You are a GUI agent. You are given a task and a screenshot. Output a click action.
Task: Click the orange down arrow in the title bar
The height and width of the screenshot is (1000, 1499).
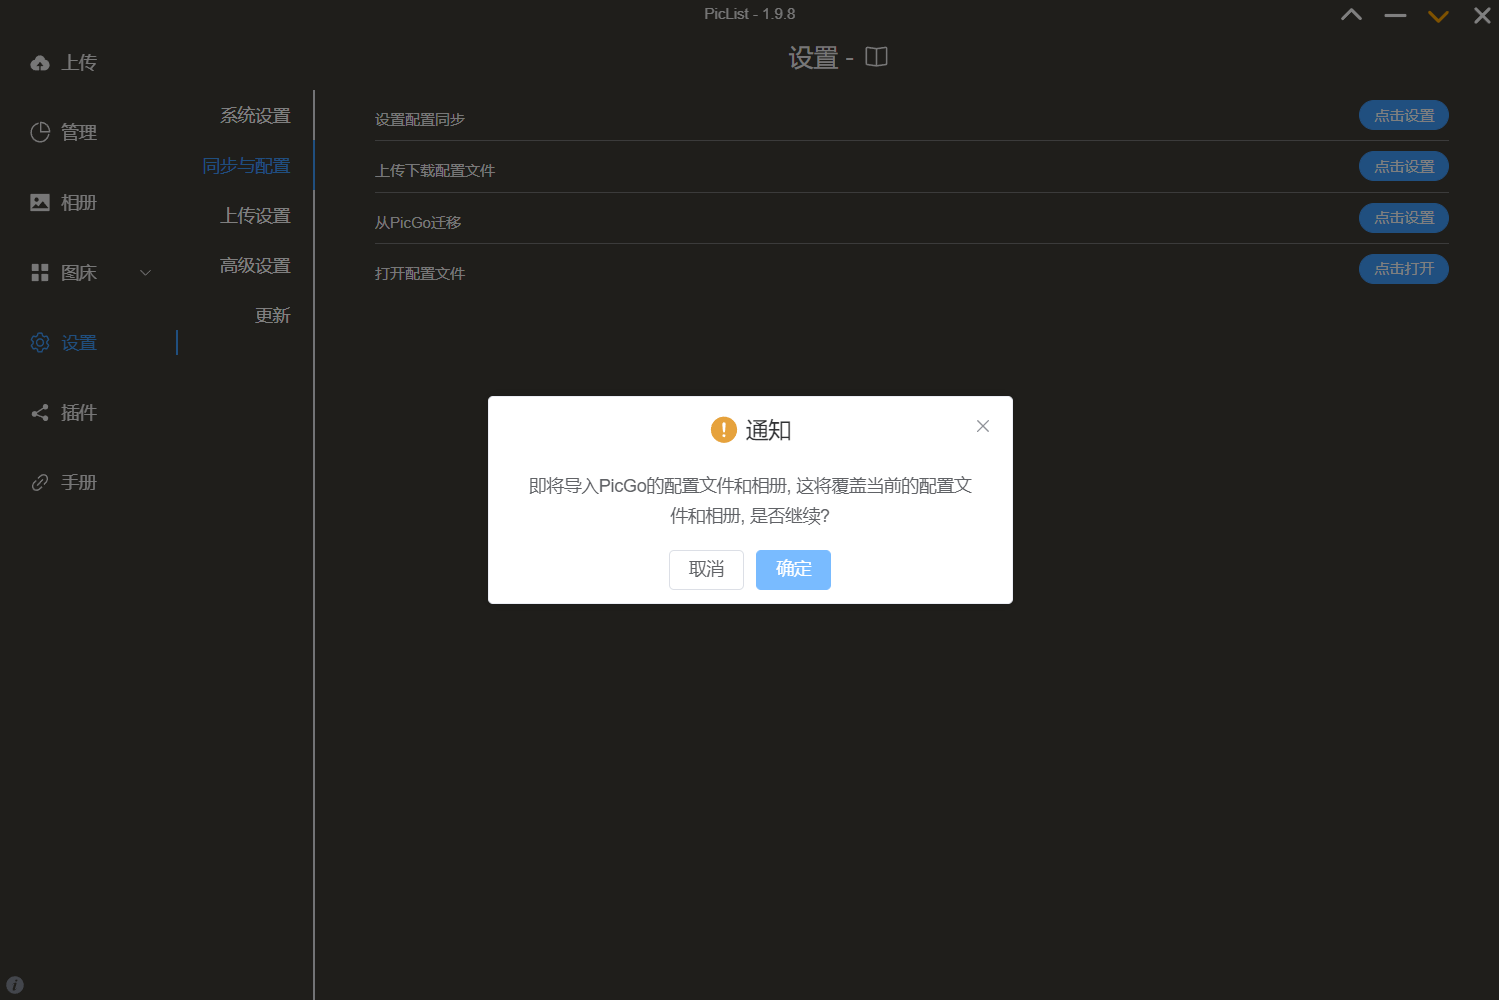pos(1438,16)
